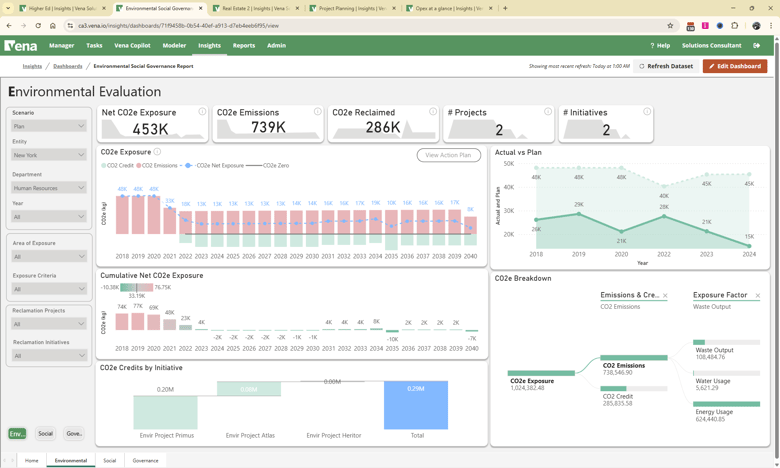Open the Department dropdown showing Human Resources
The height and width of the screenshot is (468, 780).
click(48, 188)
